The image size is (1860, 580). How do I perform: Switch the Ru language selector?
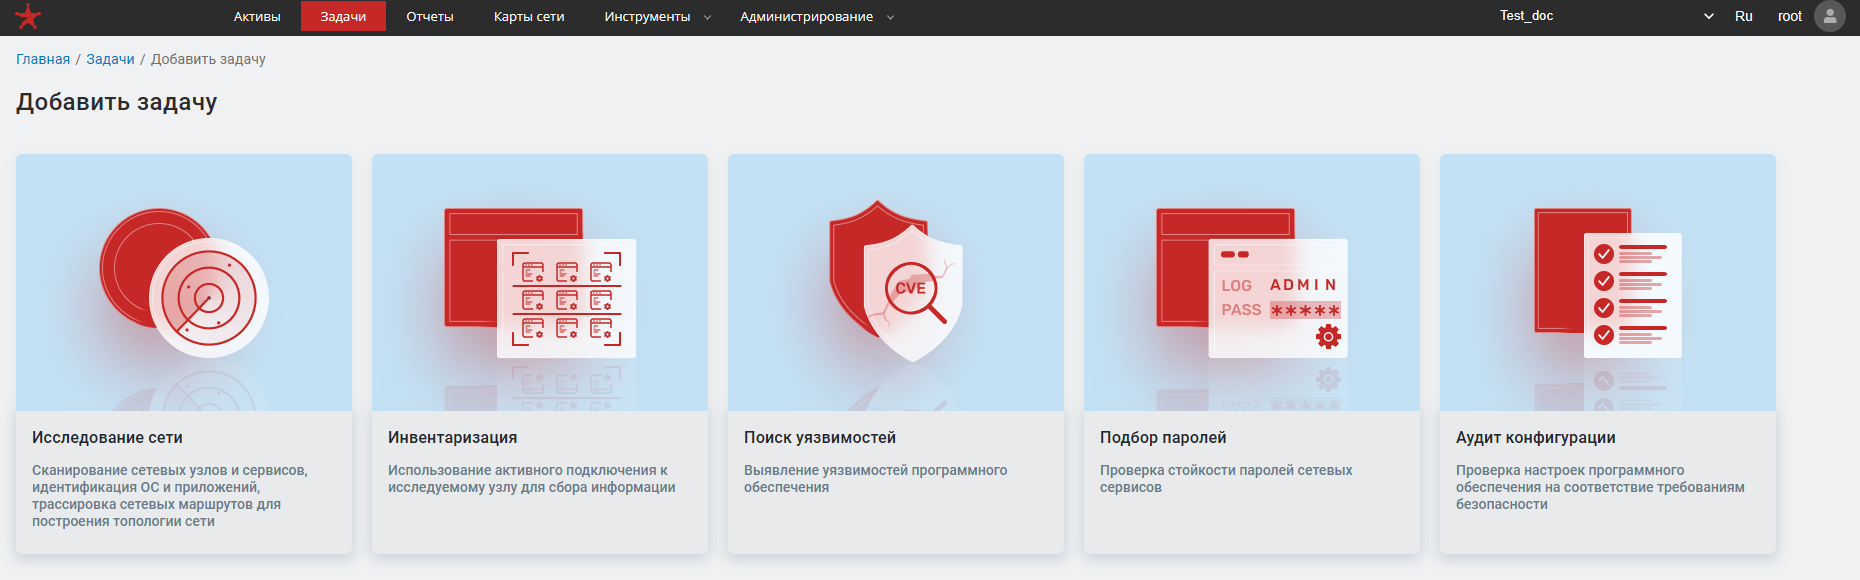pos(1743,16)
